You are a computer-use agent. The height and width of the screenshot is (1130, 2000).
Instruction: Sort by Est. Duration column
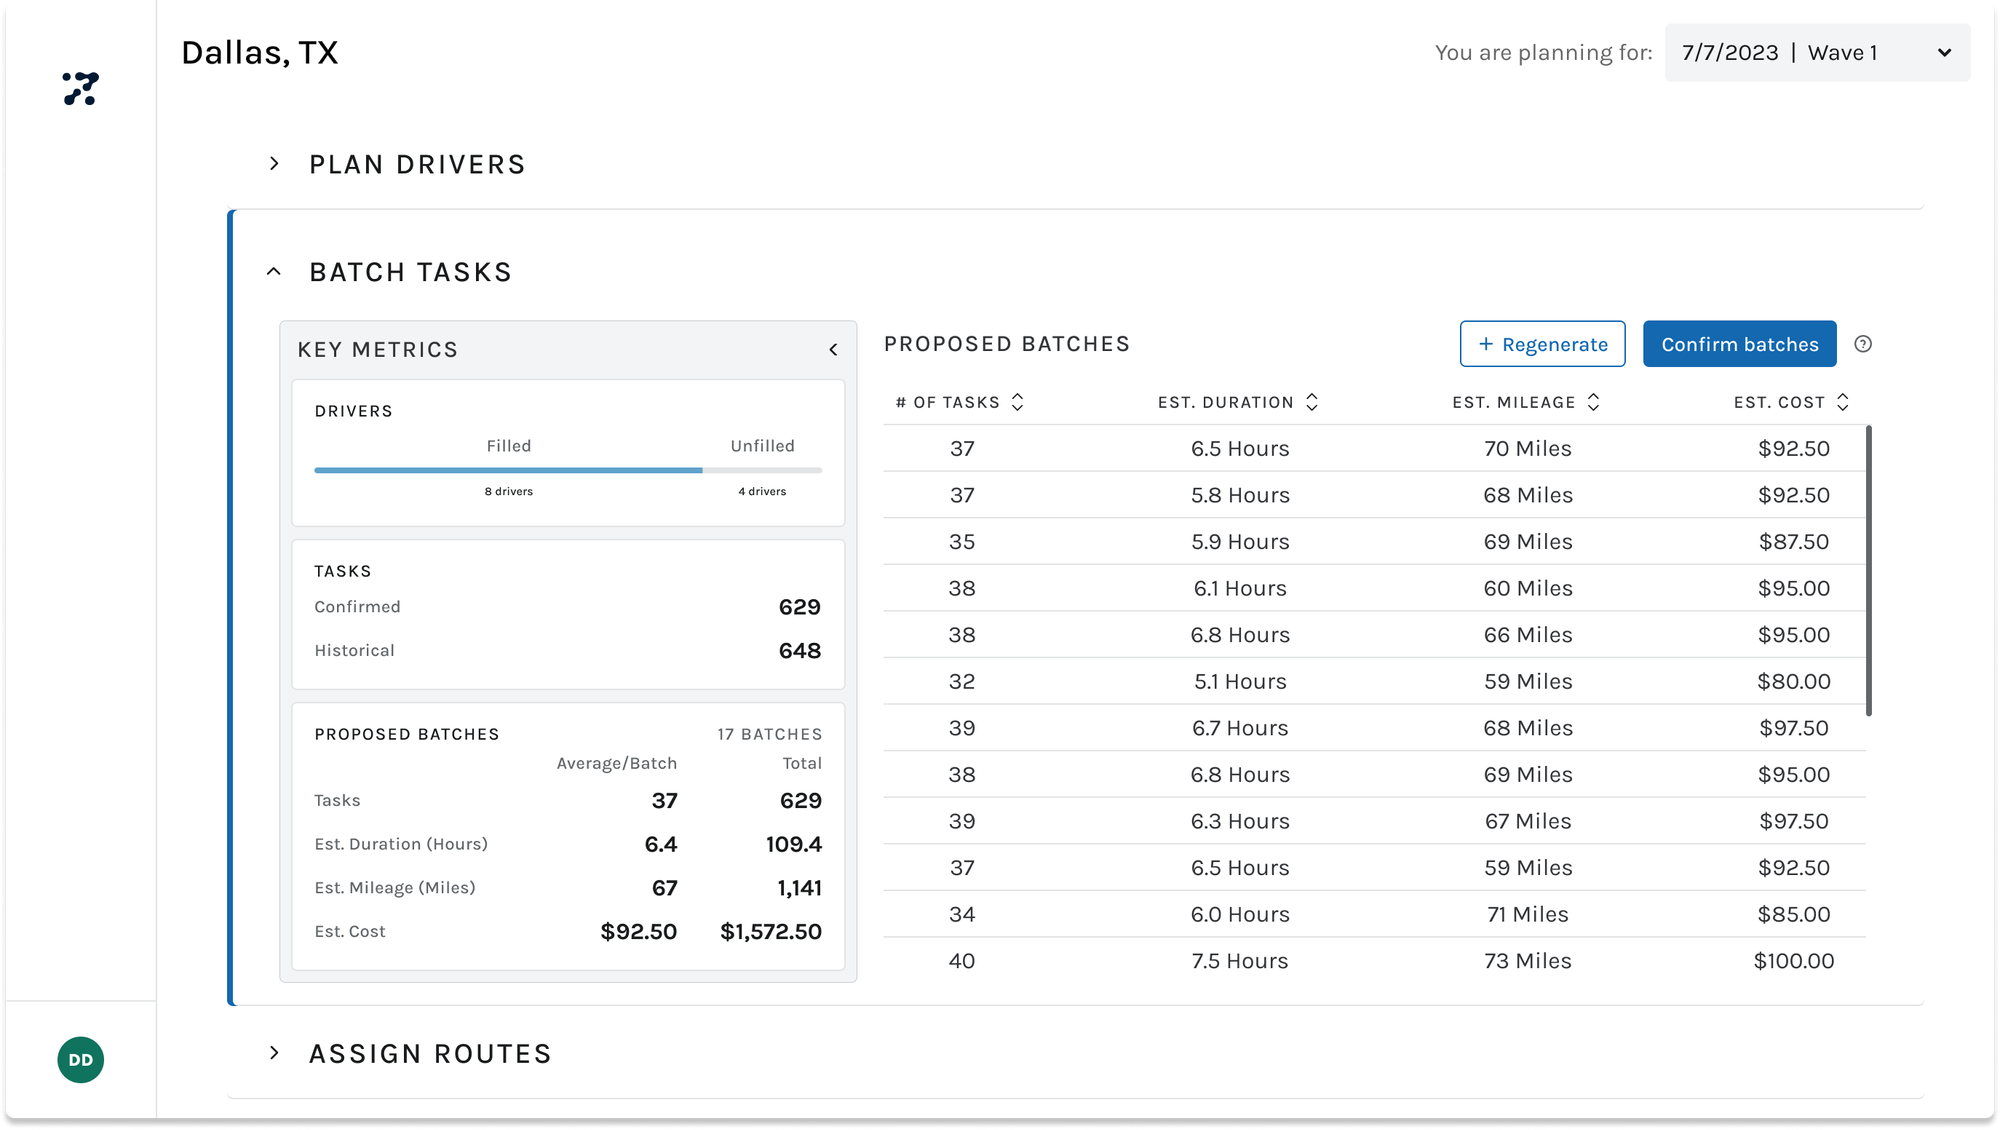coord(1311,402)
